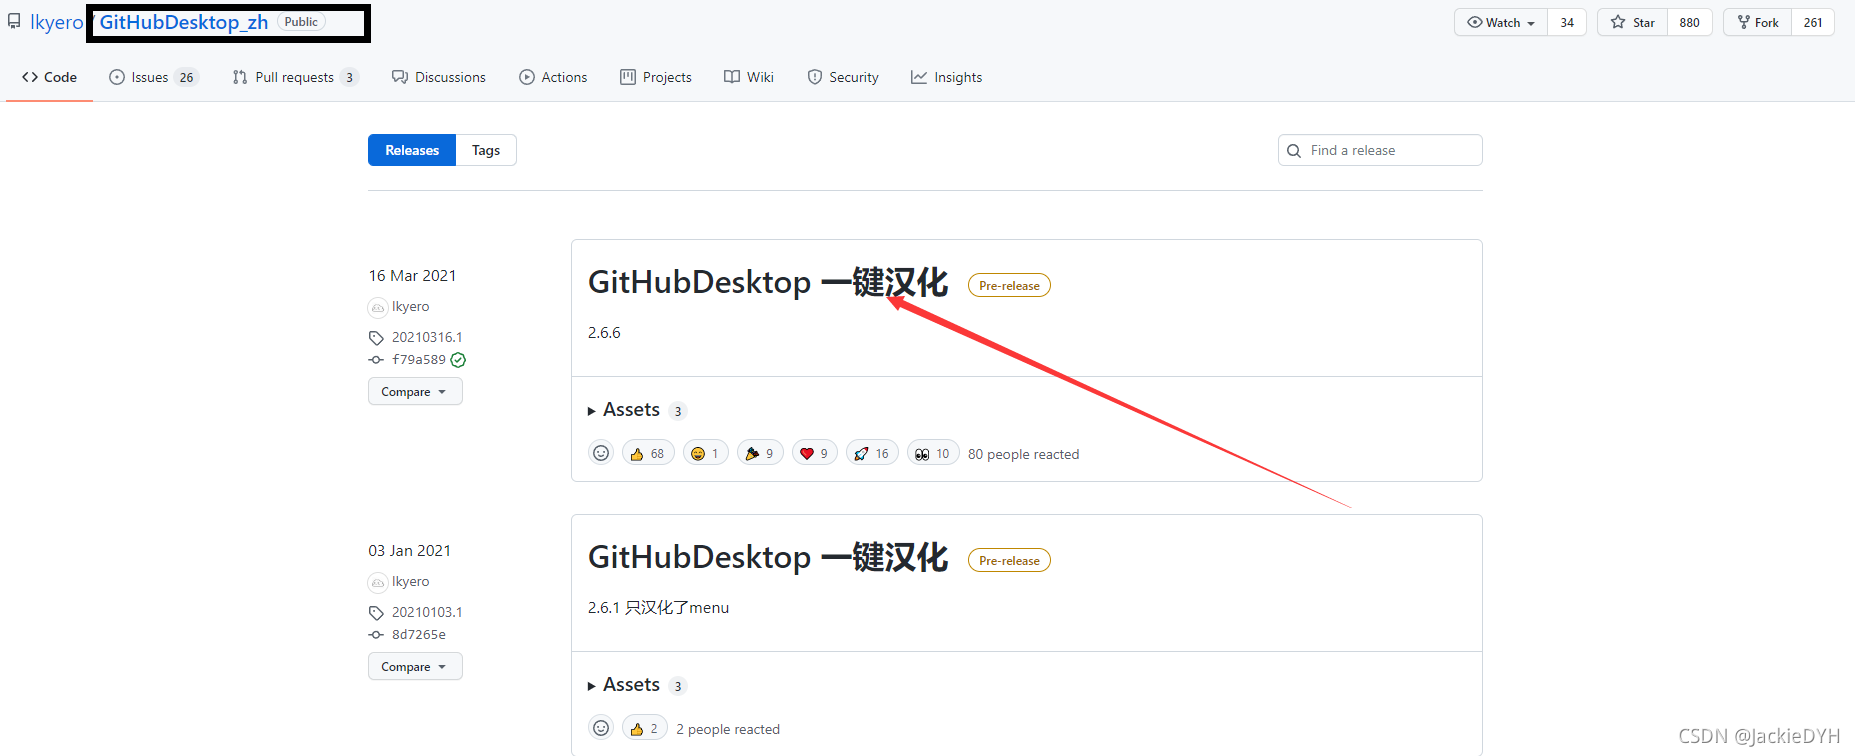
Task: Switch to Pull requests tab
Action: (295, 77)
